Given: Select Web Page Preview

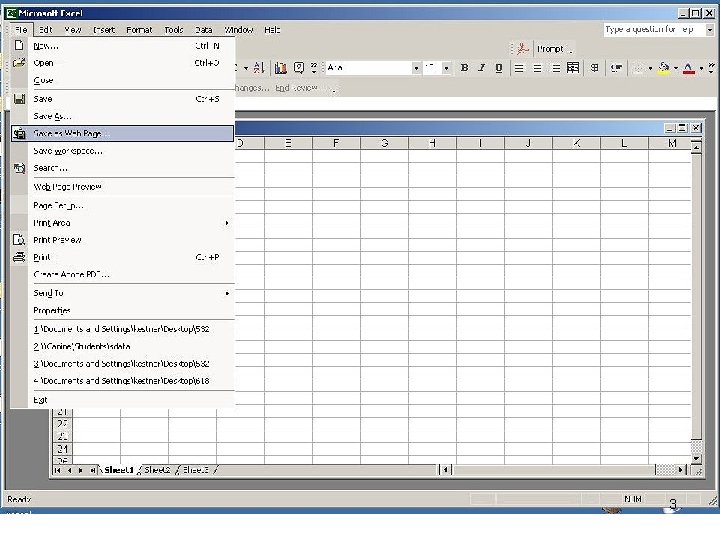Looking at the screenshot, I should coord(122,187).
